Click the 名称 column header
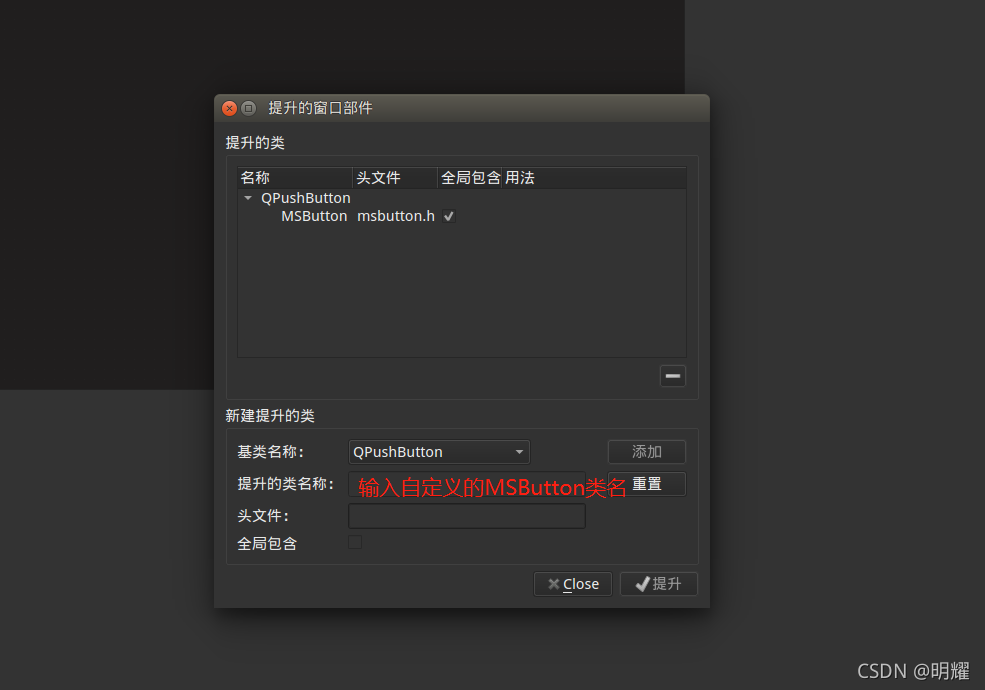 253,177
